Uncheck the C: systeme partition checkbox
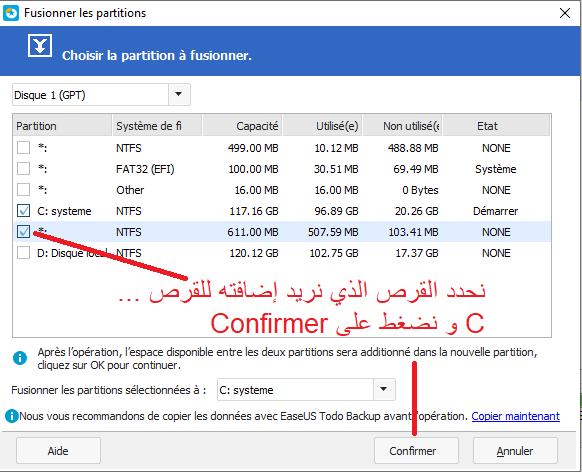Viewport: 582px width, 472px height. (23, 211)
